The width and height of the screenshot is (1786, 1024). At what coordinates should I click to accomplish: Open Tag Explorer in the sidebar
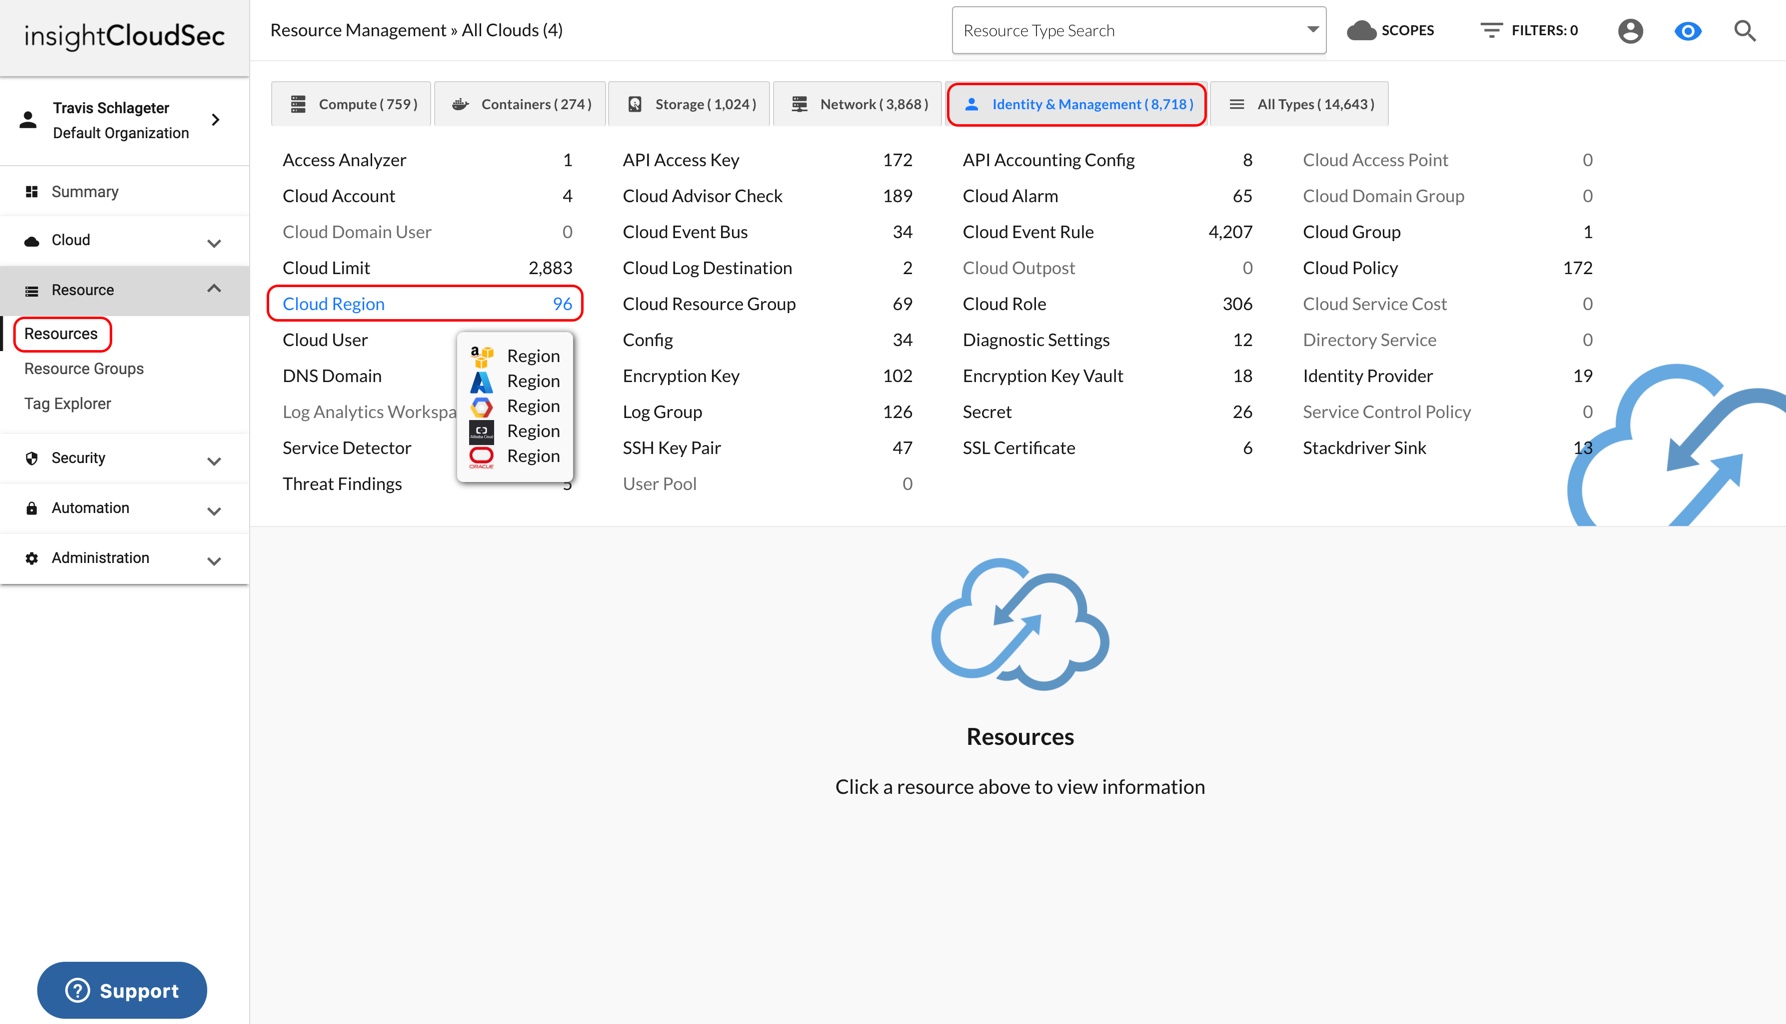[x=68, y=404]
